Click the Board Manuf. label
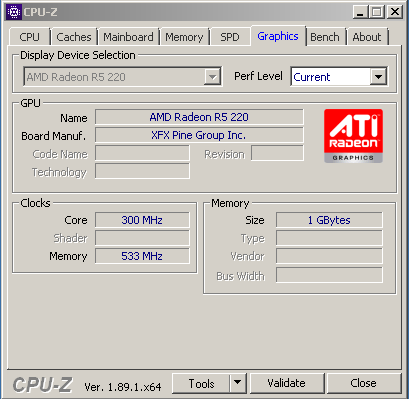 tap(53, 136)
